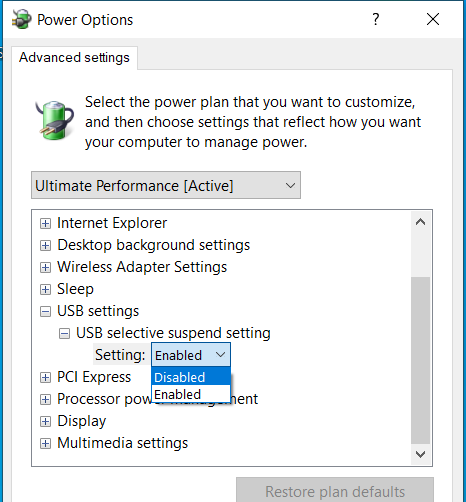
Task: Click the scrollbar up arrow in settings list
Action: click(x=421, y=222)
